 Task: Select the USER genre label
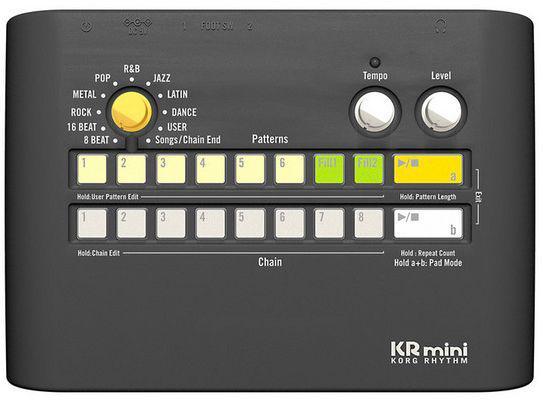[177, 127]
